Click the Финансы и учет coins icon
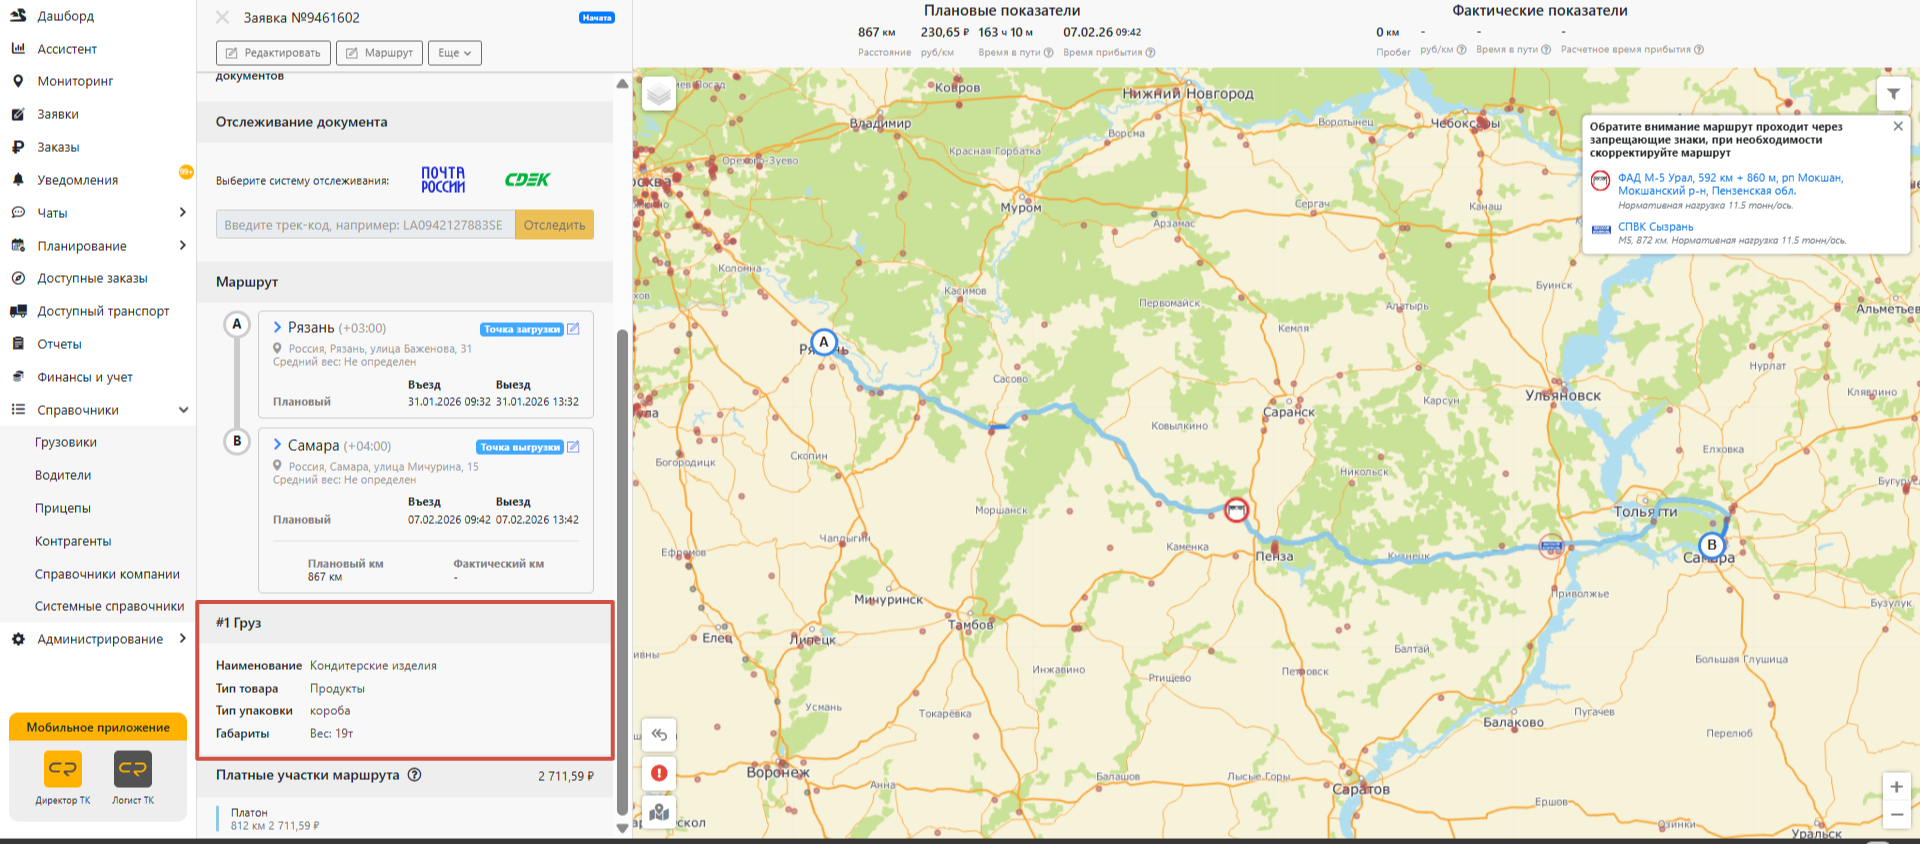 [18, 377]
